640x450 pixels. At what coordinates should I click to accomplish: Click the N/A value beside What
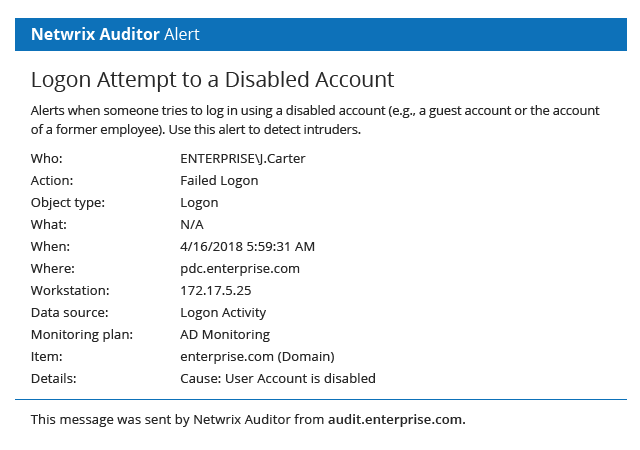click(x=191, y=224)
